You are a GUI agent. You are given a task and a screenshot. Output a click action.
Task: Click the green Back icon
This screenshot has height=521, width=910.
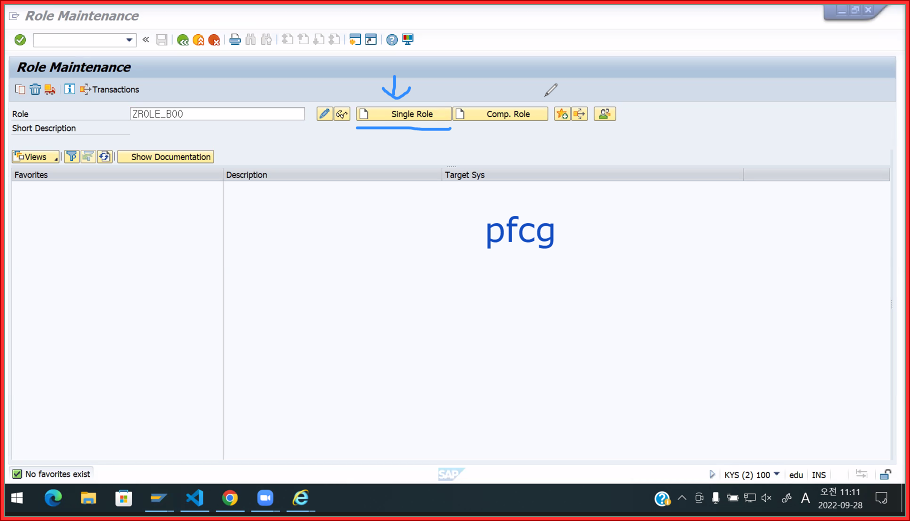[x=183, y=39]
